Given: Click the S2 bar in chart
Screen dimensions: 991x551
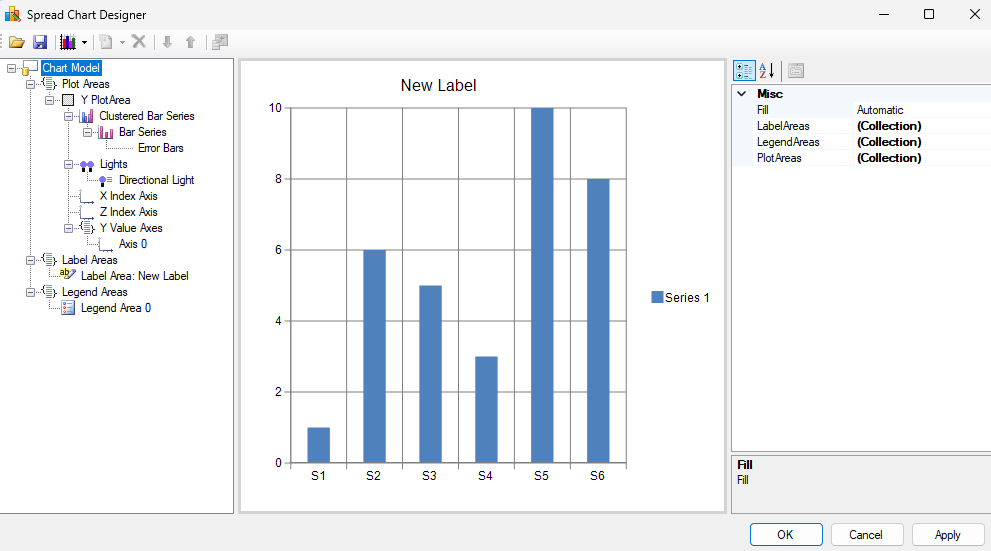Looking at the screenshot, I should pyautogui.click(x=375, y=356).
